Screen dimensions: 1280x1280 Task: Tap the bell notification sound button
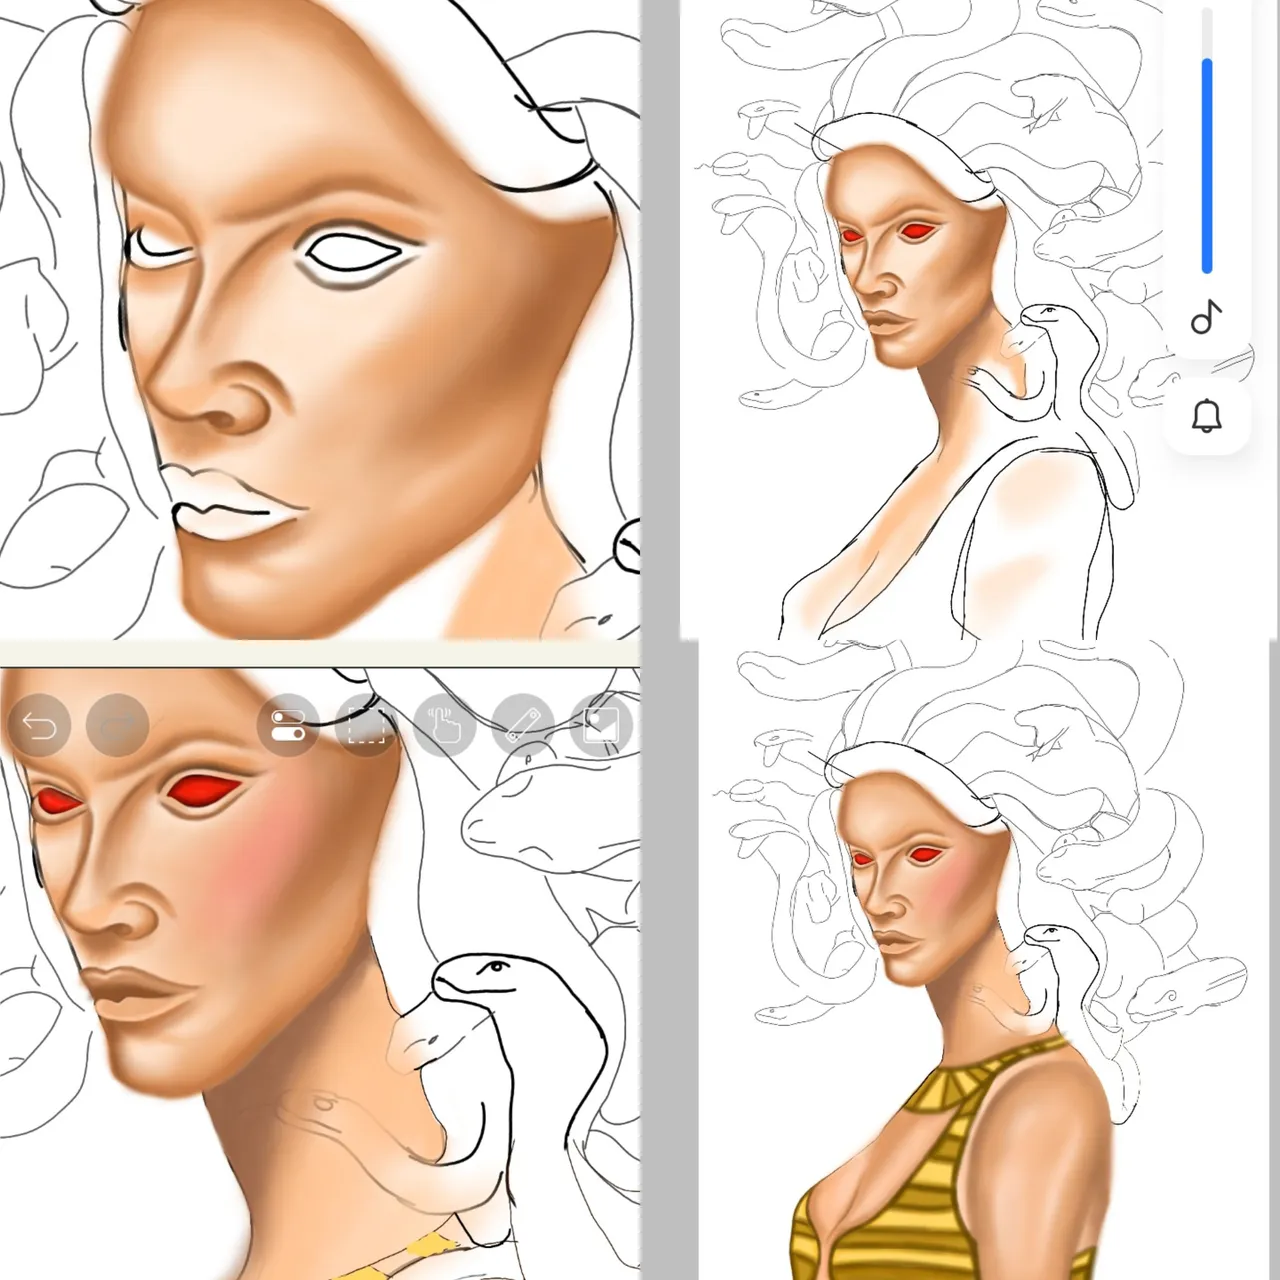pos(1207,415)
